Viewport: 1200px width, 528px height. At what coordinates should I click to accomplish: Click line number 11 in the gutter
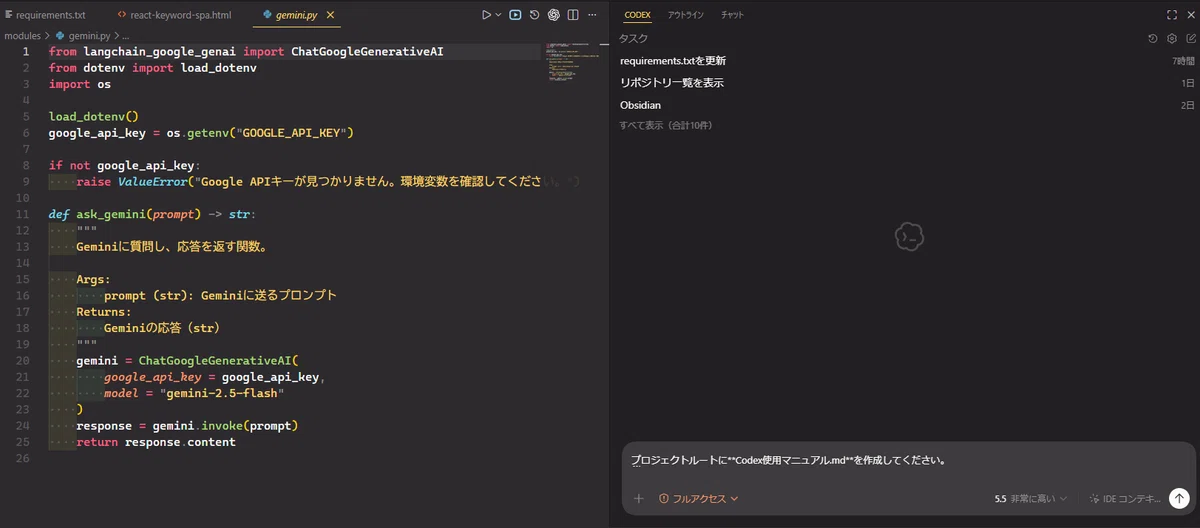click(25, 214)
